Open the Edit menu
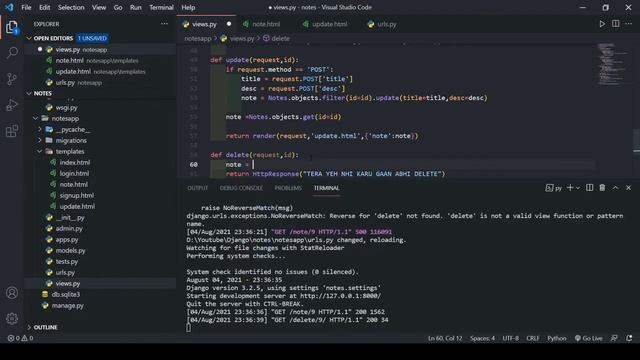This screenshot has width=640, height=360. [44, 7]
